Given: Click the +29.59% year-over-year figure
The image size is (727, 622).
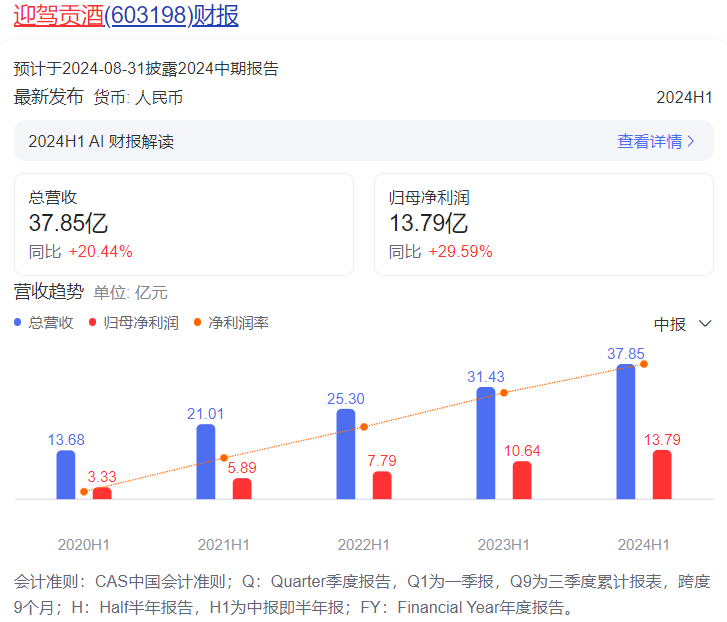Looking at the screenshot, I should (460, 252).
